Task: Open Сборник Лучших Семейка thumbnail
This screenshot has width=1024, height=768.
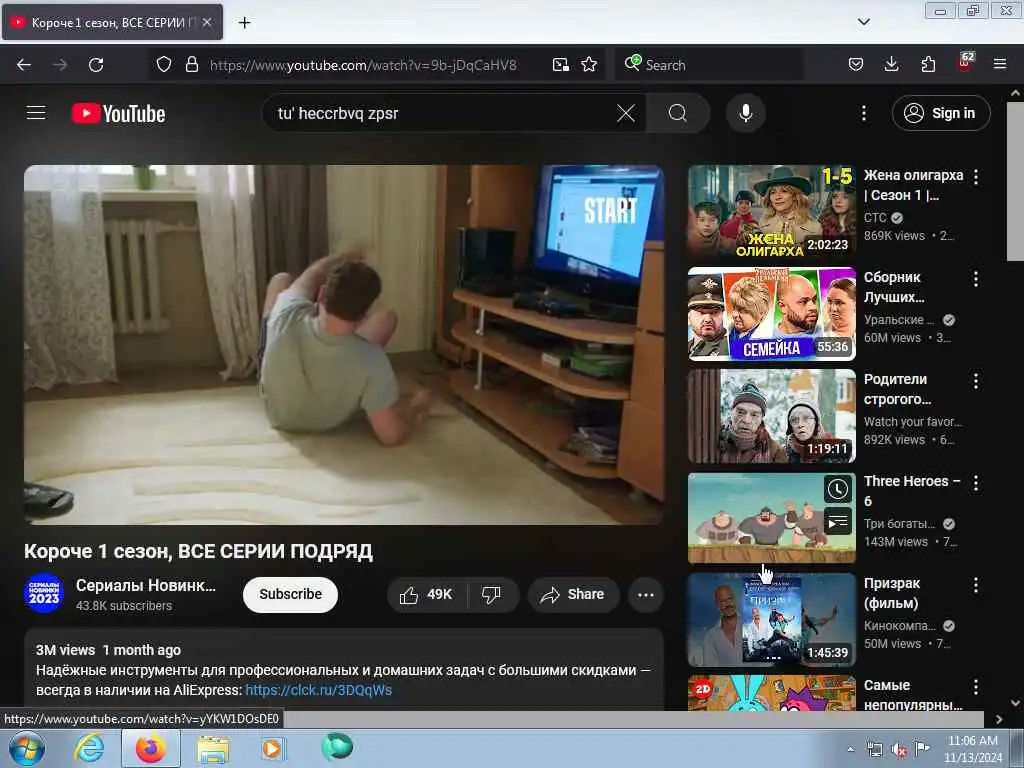Action: click(x=771, y=314)
